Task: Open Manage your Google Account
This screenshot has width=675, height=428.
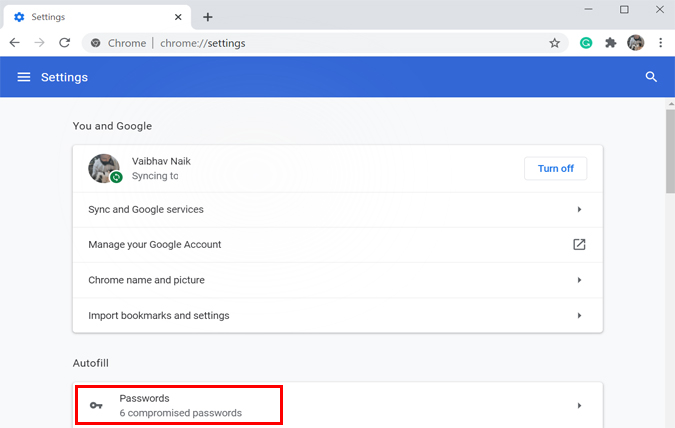Action: 338,245
